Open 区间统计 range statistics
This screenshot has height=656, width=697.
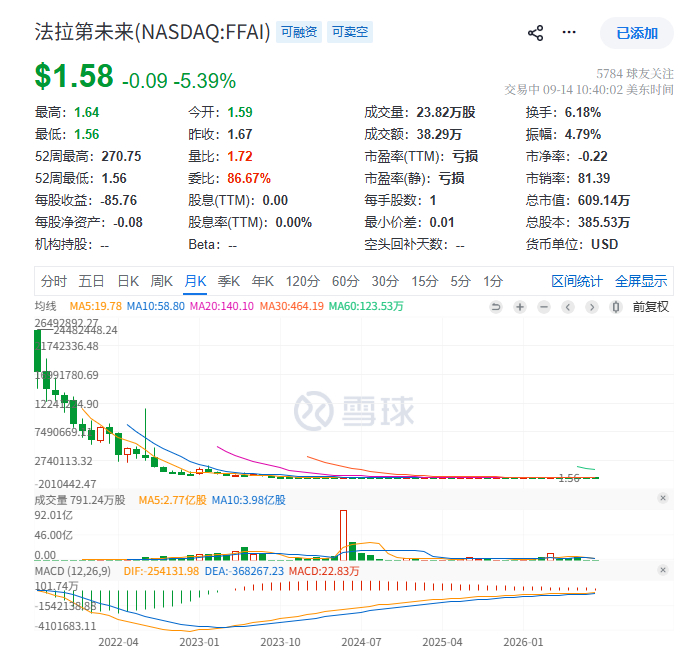(577, 281)
